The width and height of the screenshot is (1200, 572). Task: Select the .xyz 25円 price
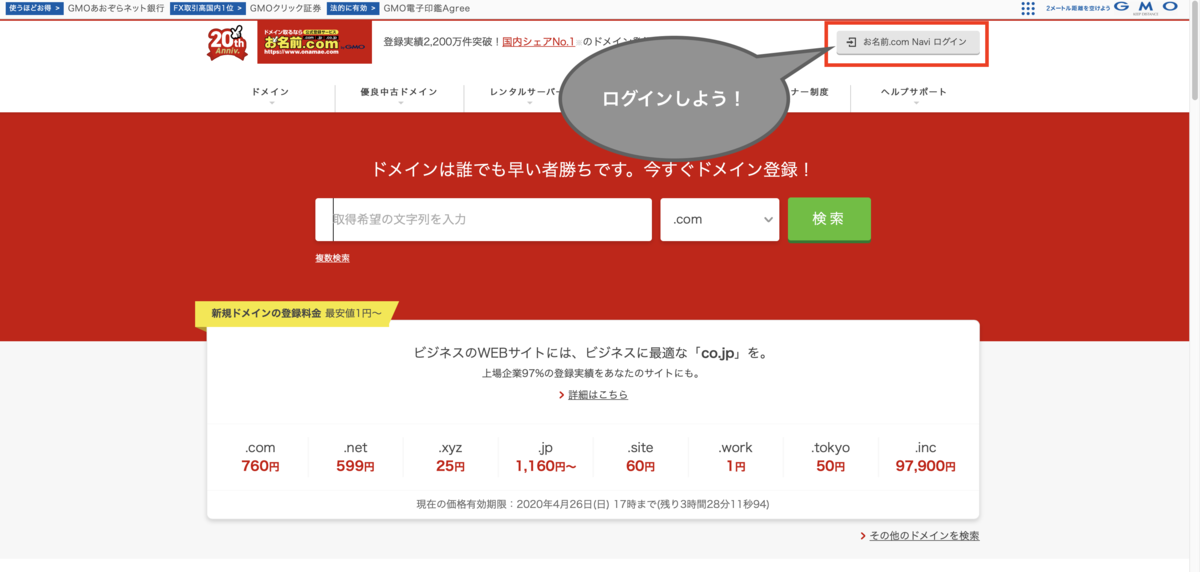click(450, 457)
